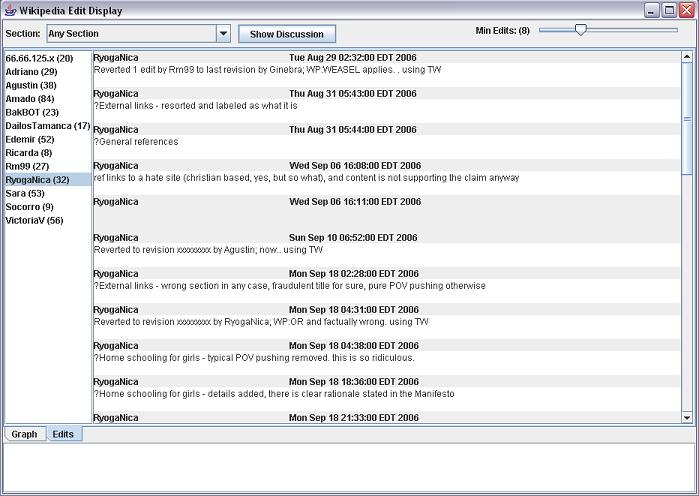This screenshot has height=496, width=699.
Task: Select user BakBOT (23)
Action: click(x=48, y=112)
